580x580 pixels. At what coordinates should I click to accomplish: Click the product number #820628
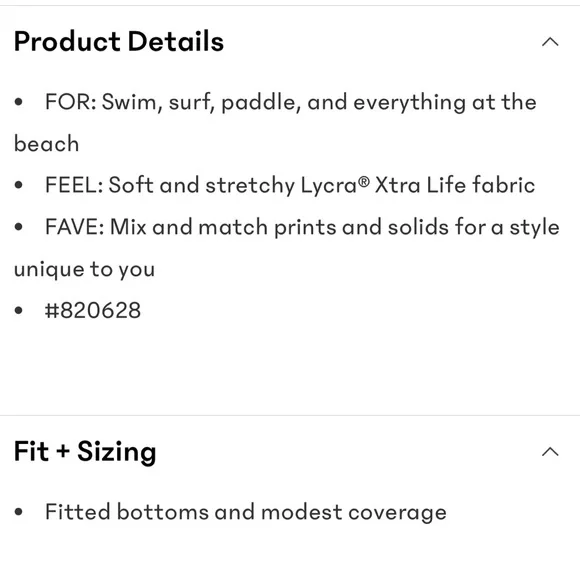(92, 310)
